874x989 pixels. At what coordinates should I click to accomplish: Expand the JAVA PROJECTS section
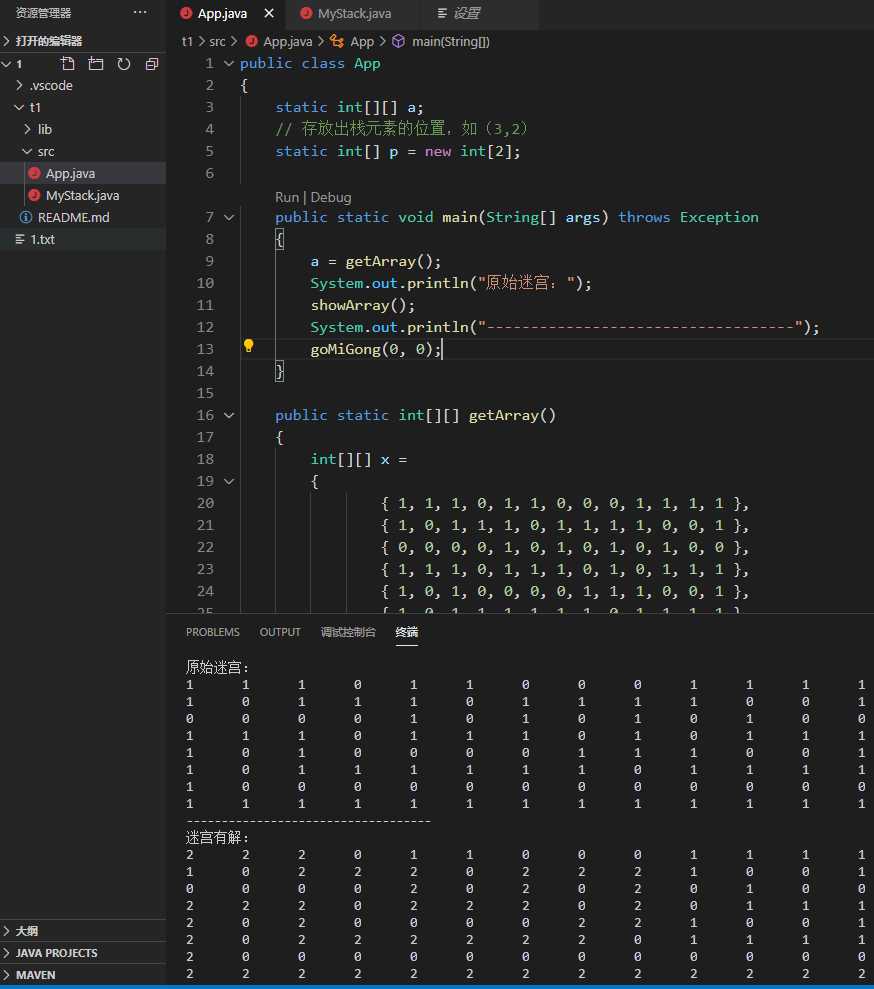6,953
